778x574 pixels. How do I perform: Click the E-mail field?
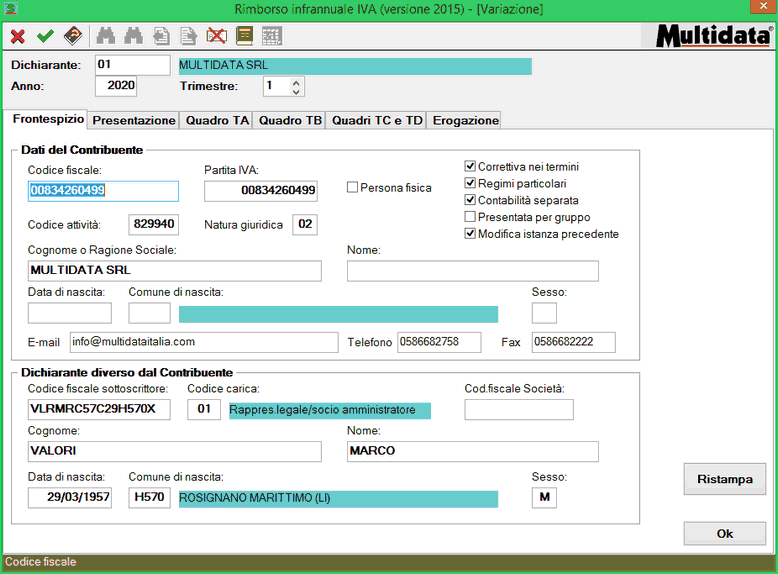204,342
